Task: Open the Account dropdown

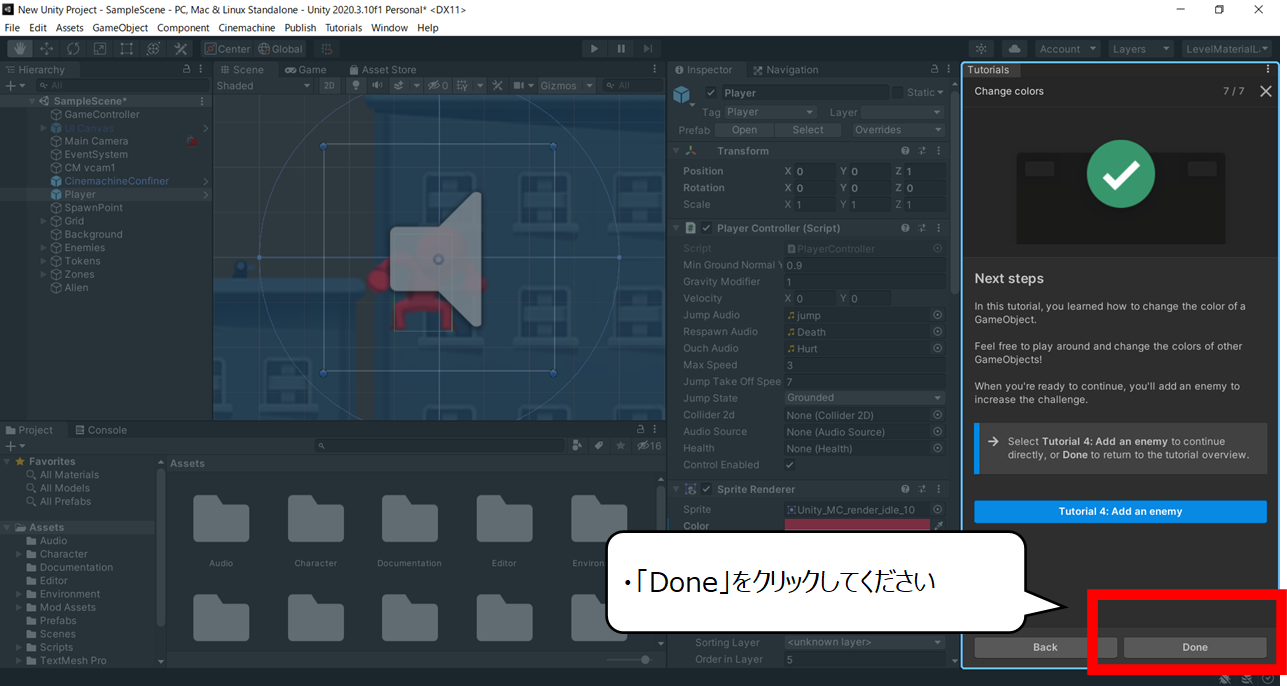Action: click(1067, 48)
